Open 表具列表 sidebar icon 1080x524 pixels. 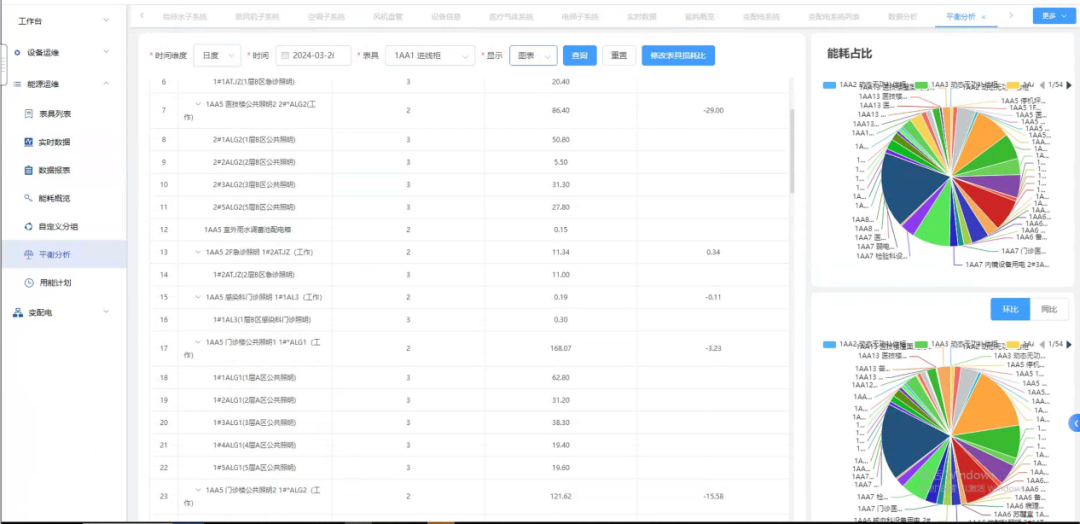(x=28, y=114)
